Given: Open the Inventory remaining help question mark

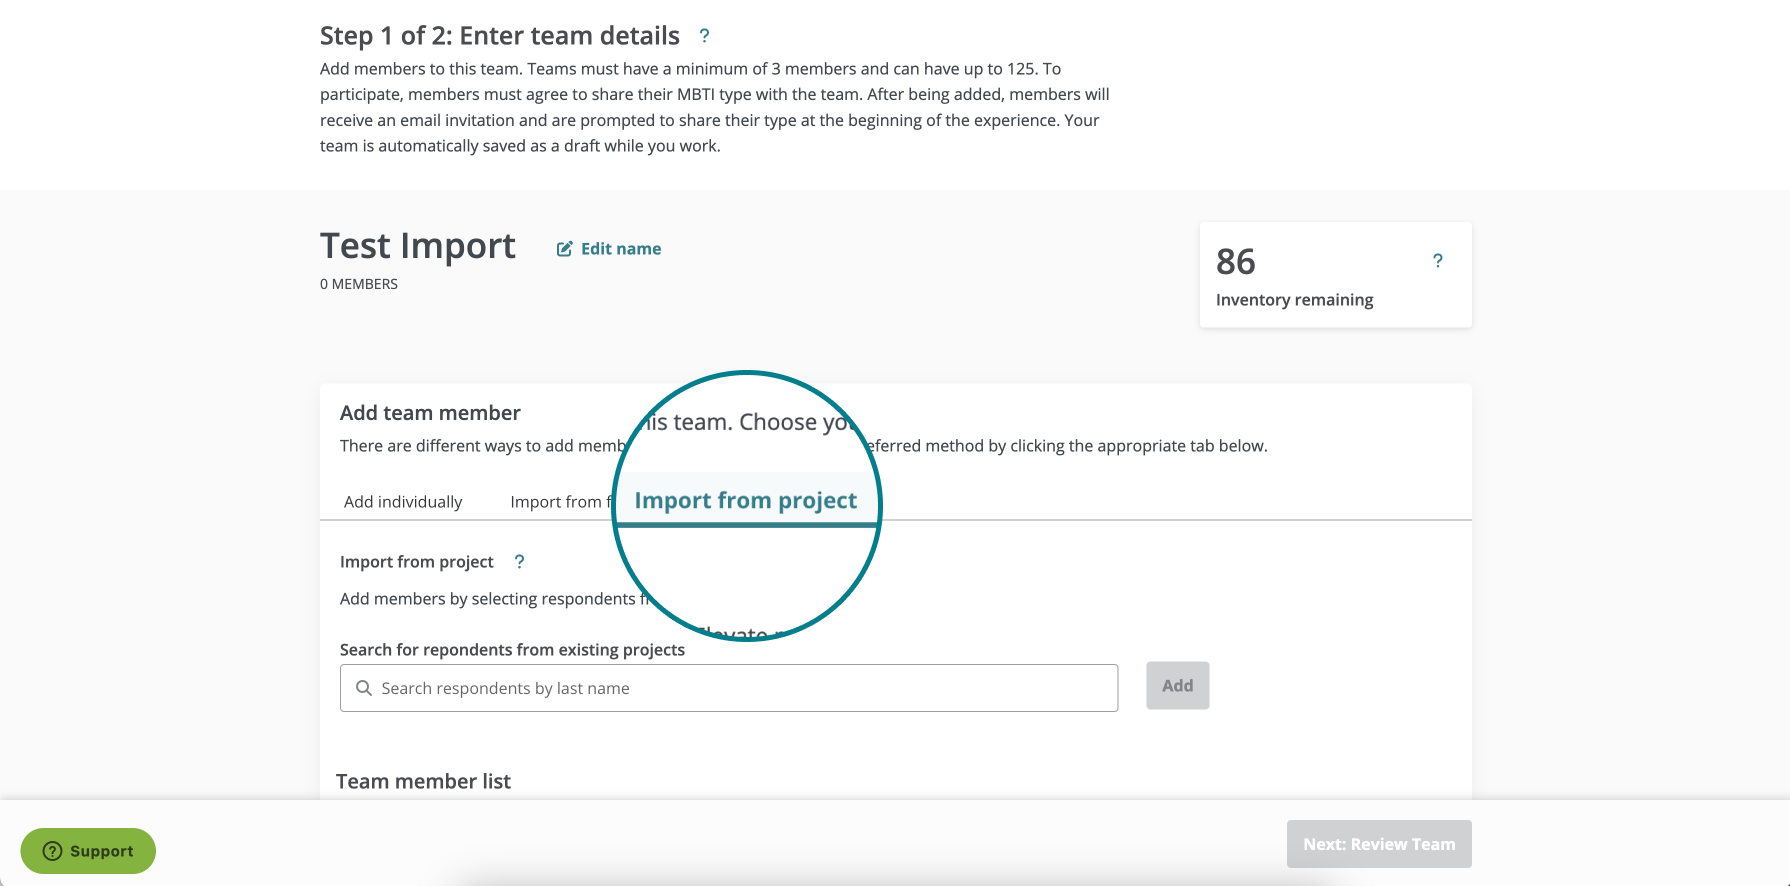Looking at the screenshot, I should click(x=1438, y=261).
